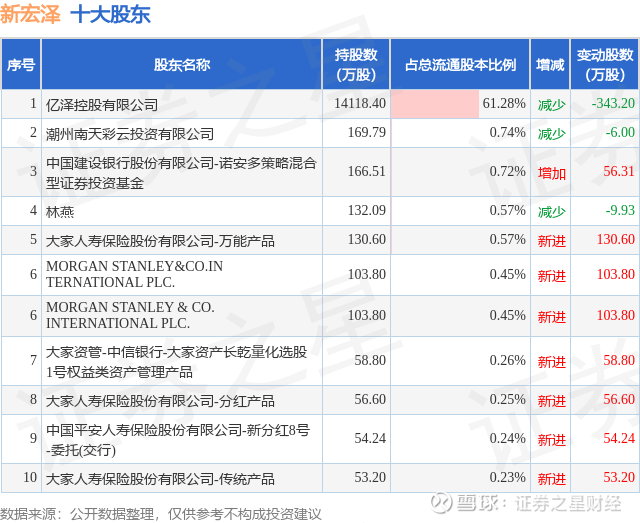640x523 pixels.
Task: Click row number 5
Action: click(x=33, y=239)
